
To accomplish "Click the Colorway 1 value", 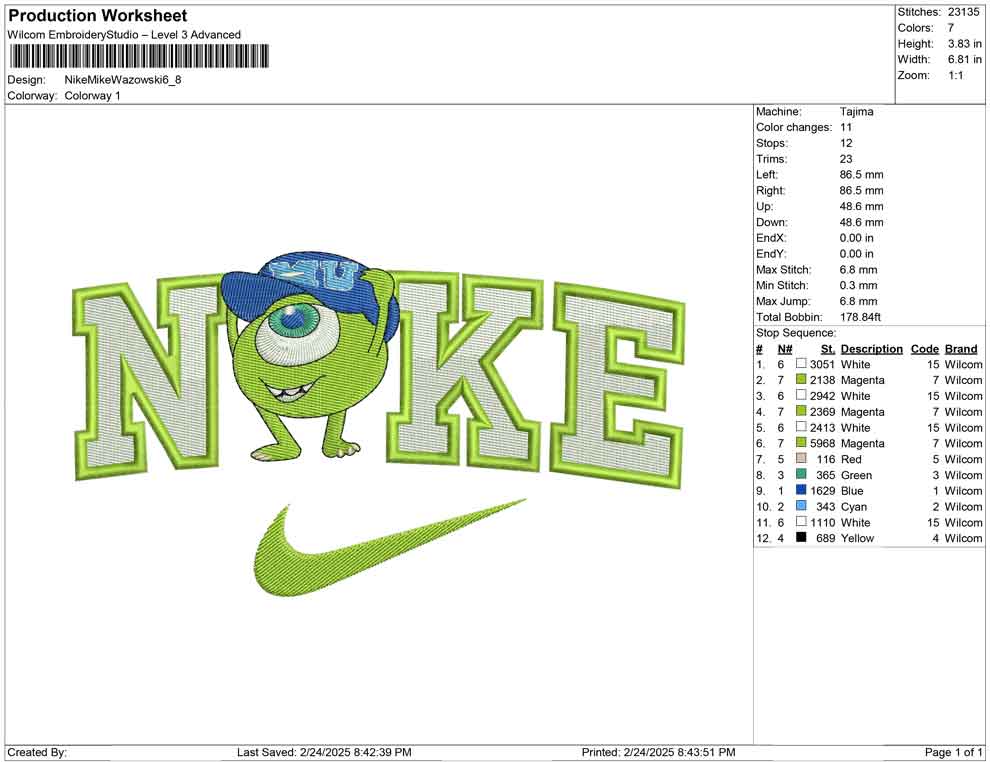I will (x=92, y=96).
